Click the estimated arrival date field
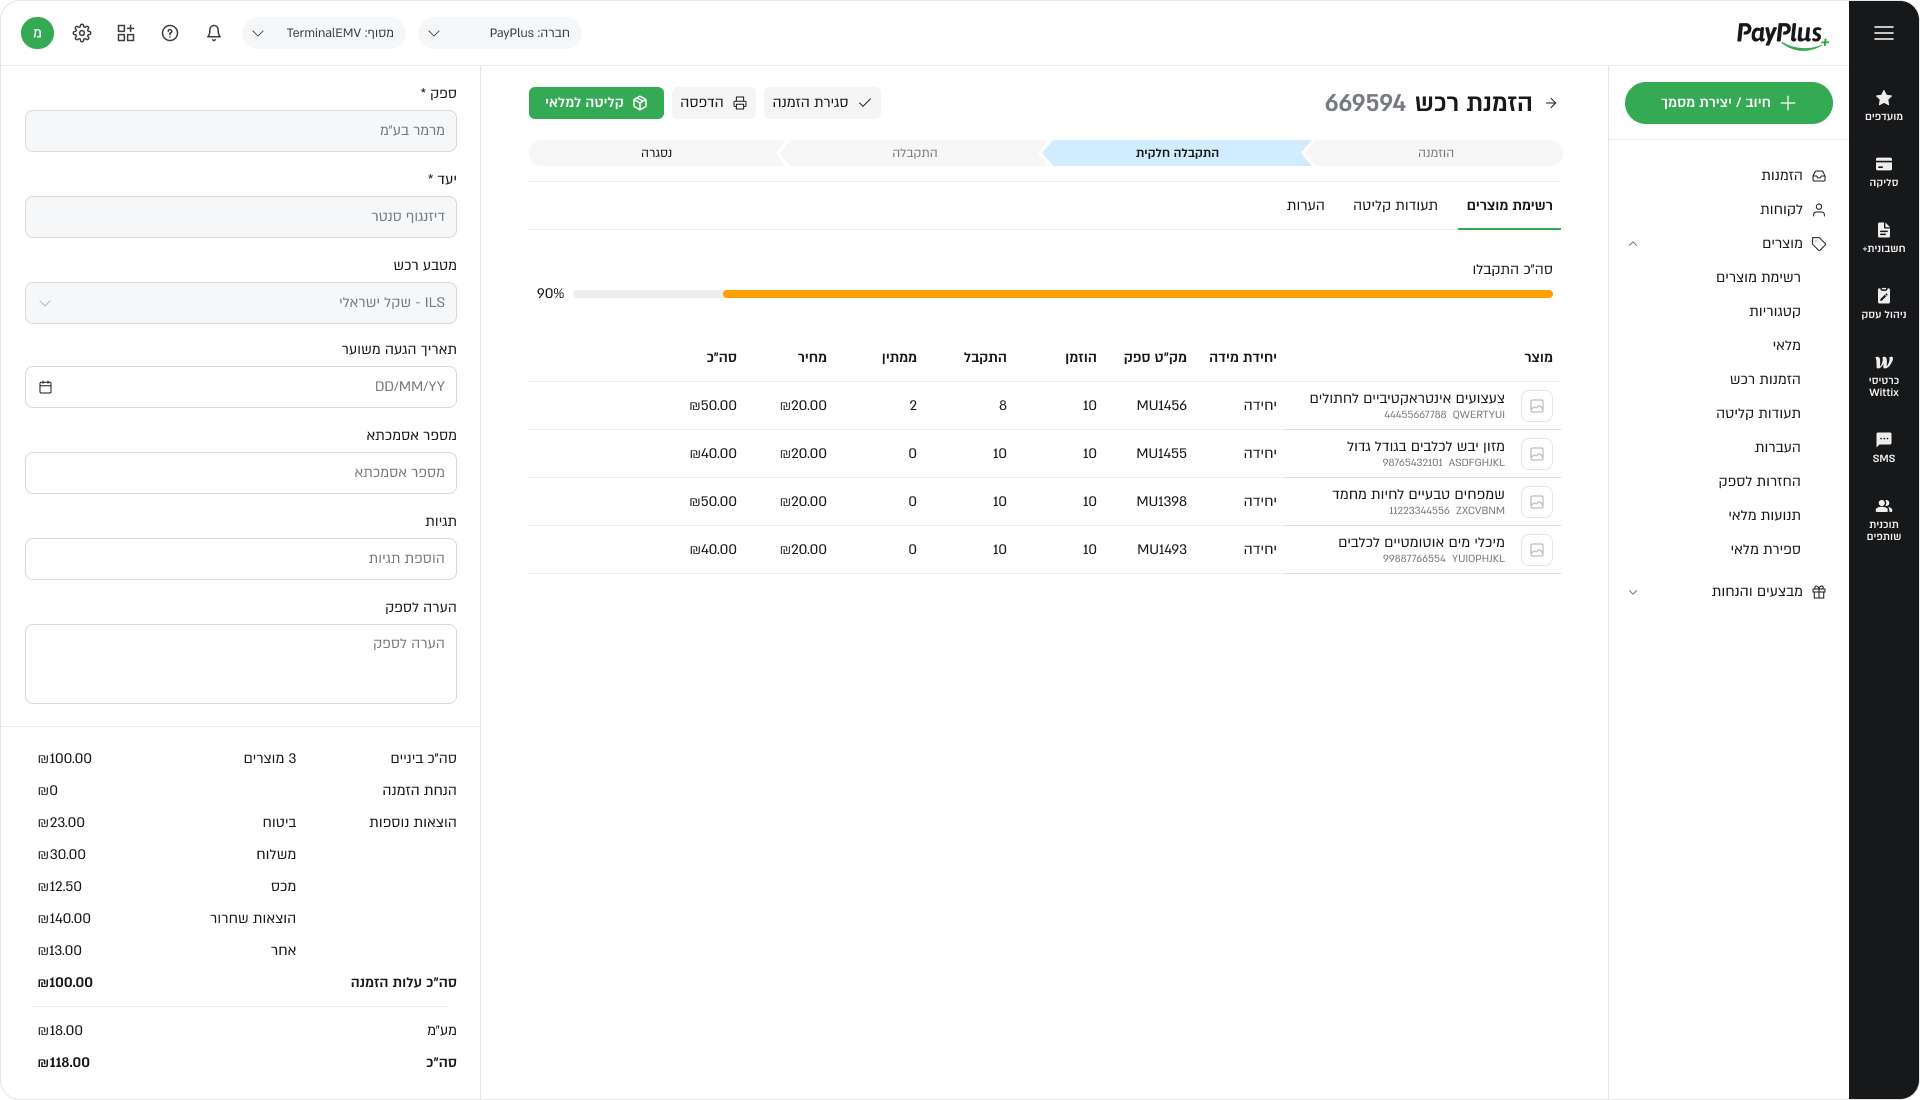The image size is (1920, 1100). click(240, 387)
